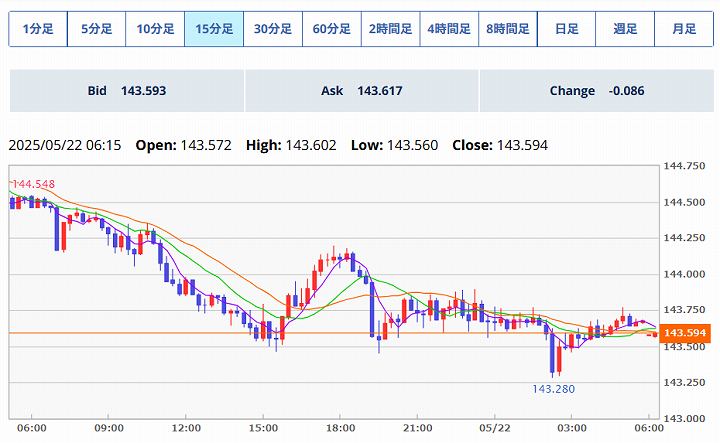Click the Ask 143.617 price cell
The width and height of the screenshot is (720, 443).
(x=361, y=91)
